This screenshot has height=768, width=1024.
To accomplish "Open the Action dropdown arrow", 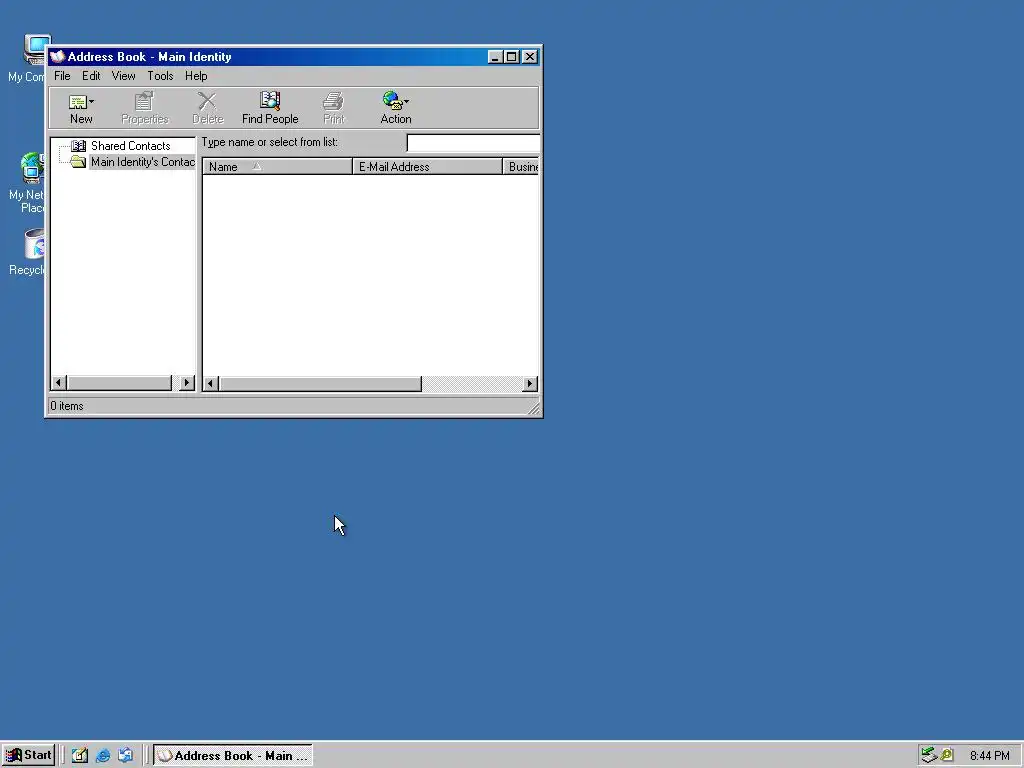I will (x=406, y=102).
